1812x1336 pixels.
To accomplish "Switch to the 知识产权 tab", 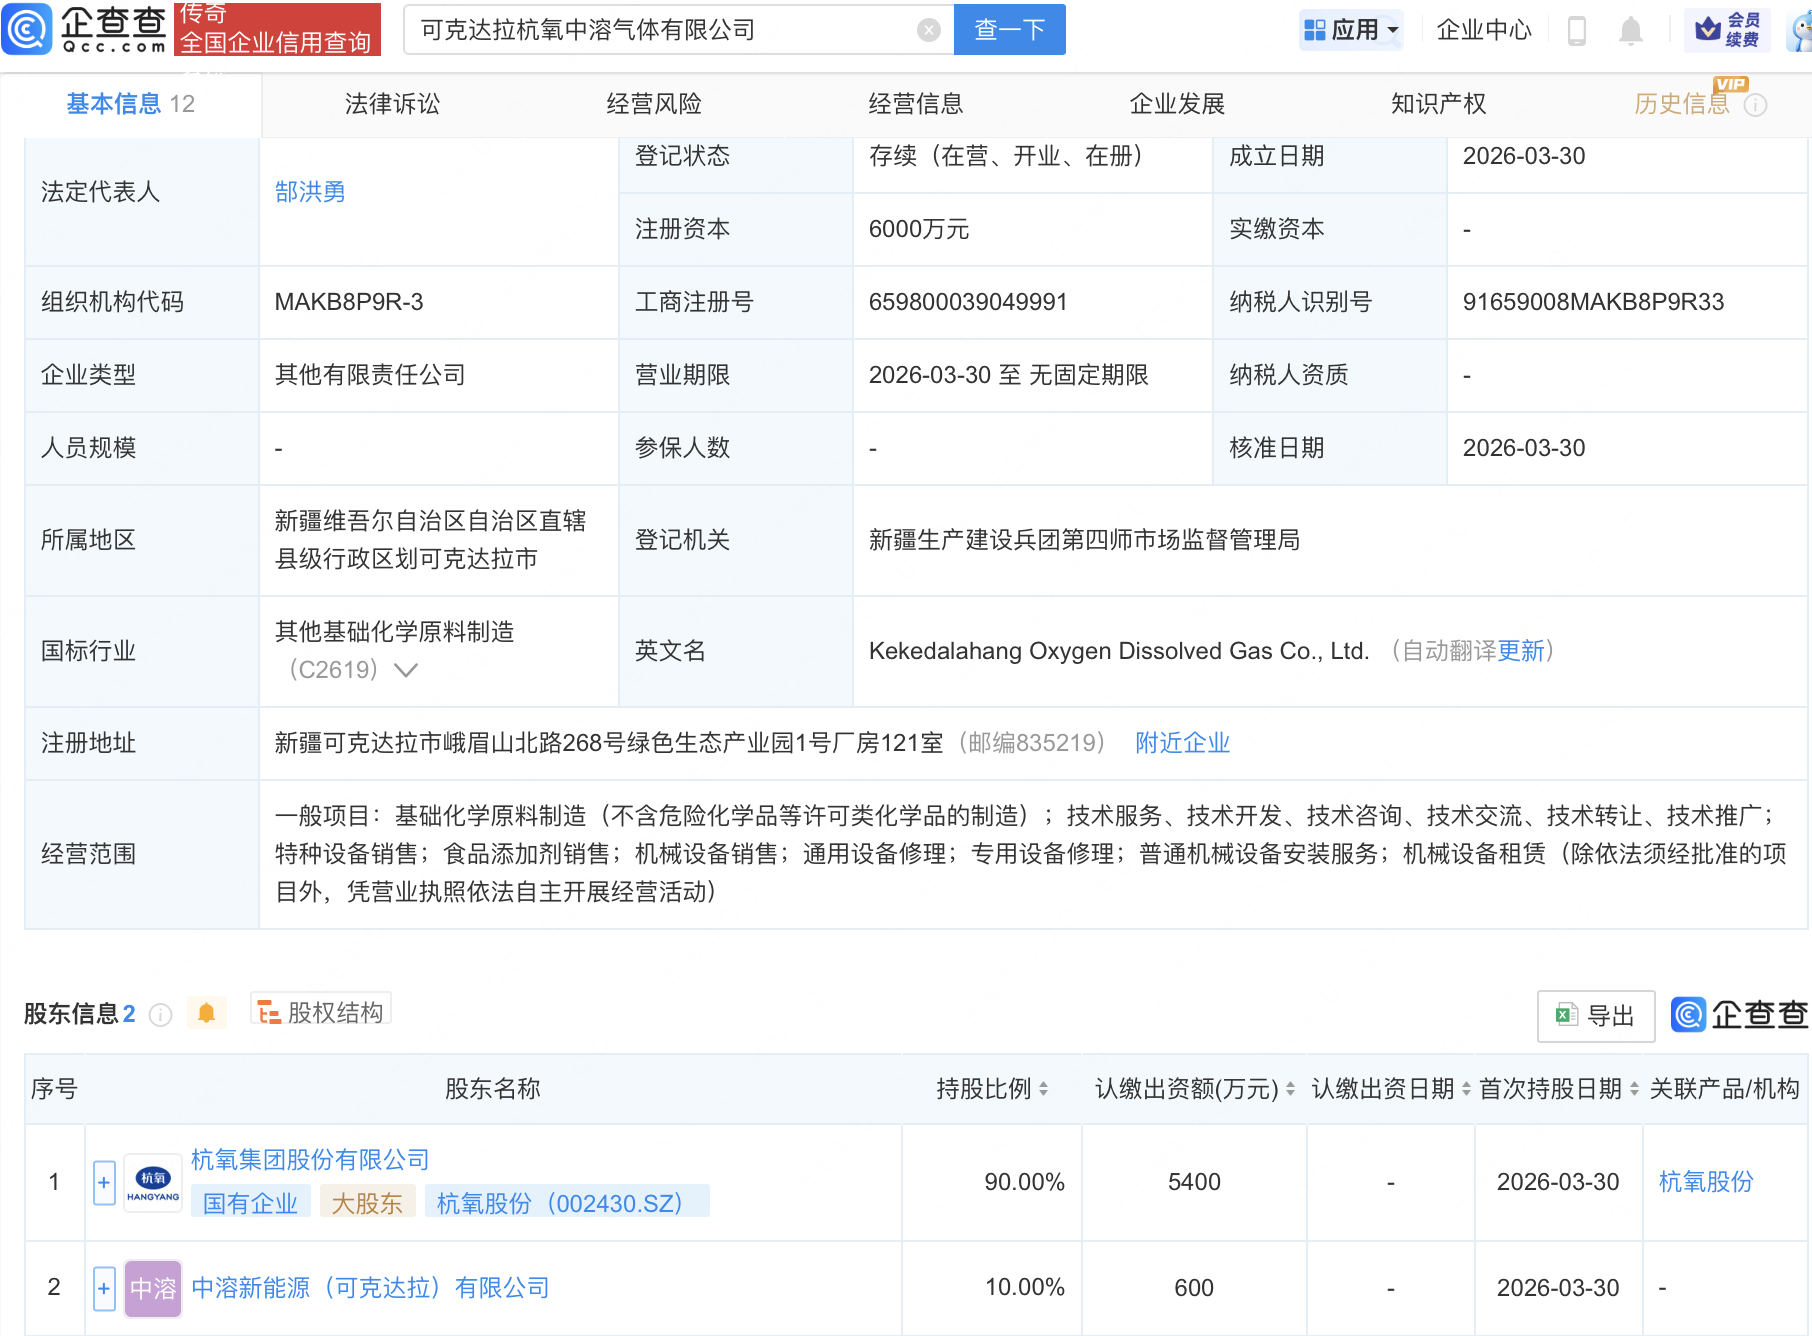I will click(x=1437, y=103).
